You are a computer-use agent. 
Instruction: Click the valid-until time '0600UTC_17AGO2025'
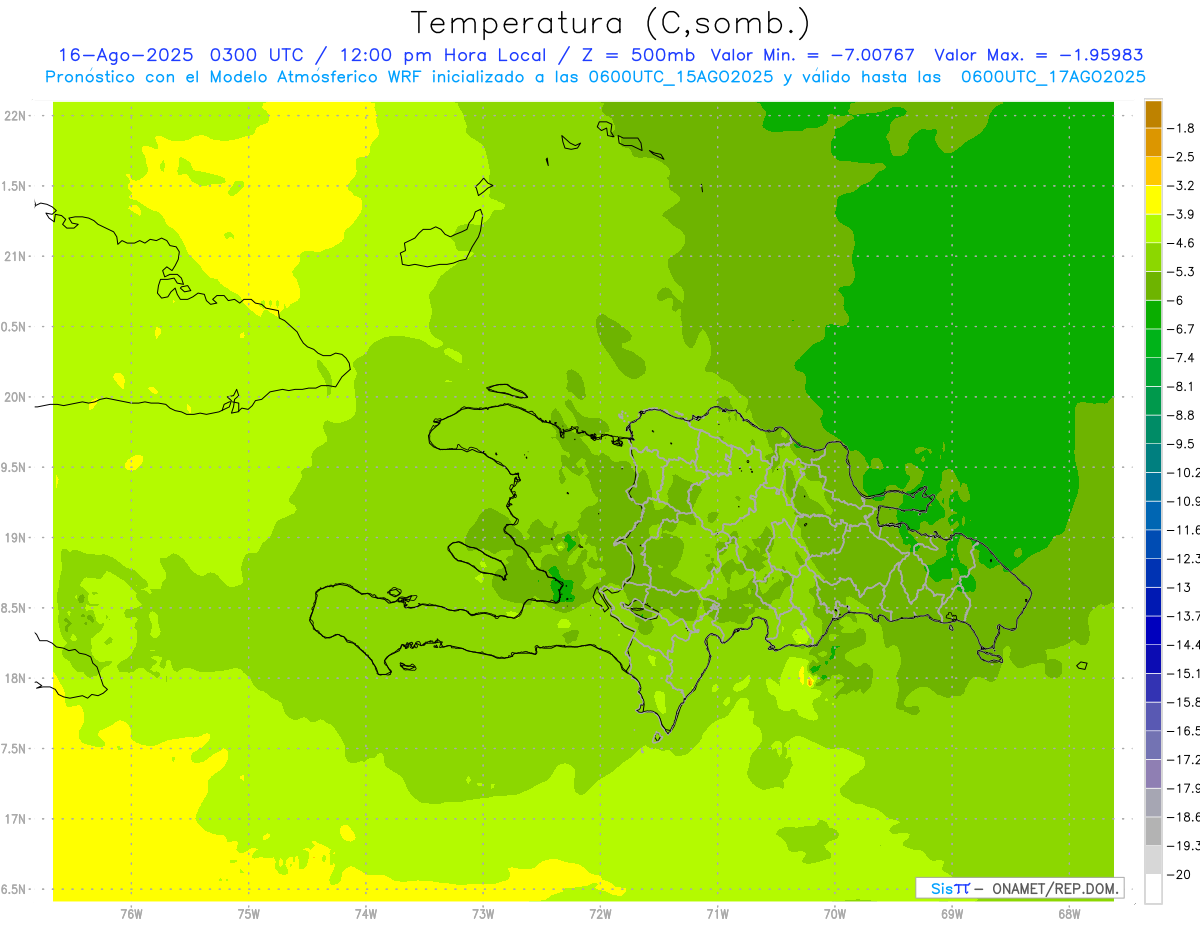[x=1053, y=77]
